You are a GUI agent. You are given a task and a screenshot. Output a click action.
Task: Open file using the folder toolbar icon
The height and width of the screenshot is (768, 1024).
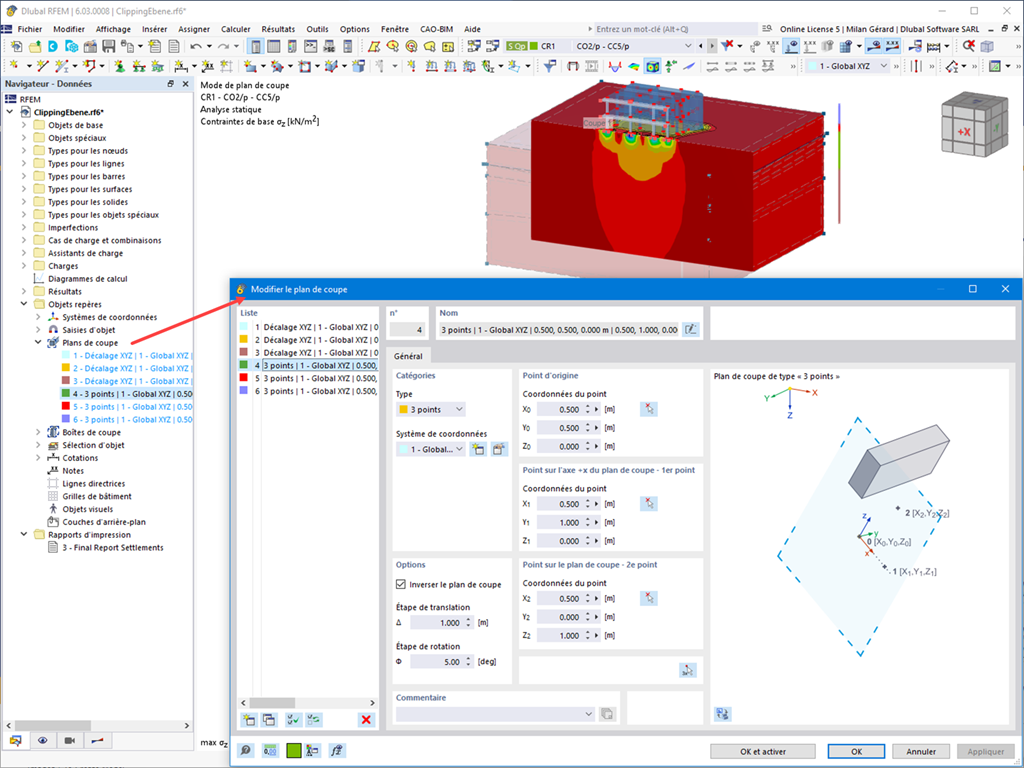tap(34, 46)
